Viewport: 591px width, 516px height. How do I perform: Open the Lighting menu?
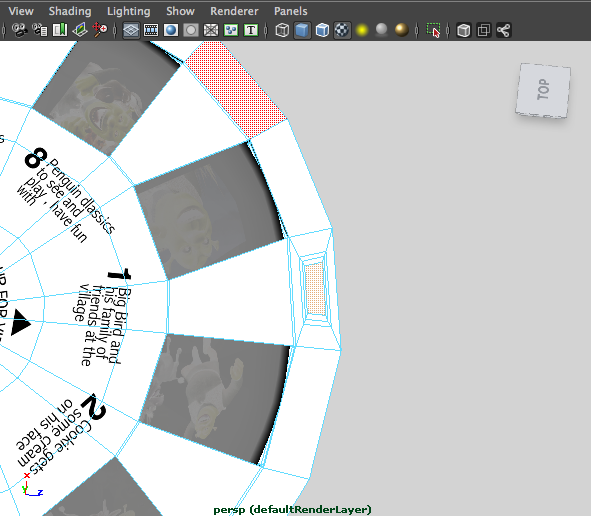pyautogui.click(x=129, y=11)
